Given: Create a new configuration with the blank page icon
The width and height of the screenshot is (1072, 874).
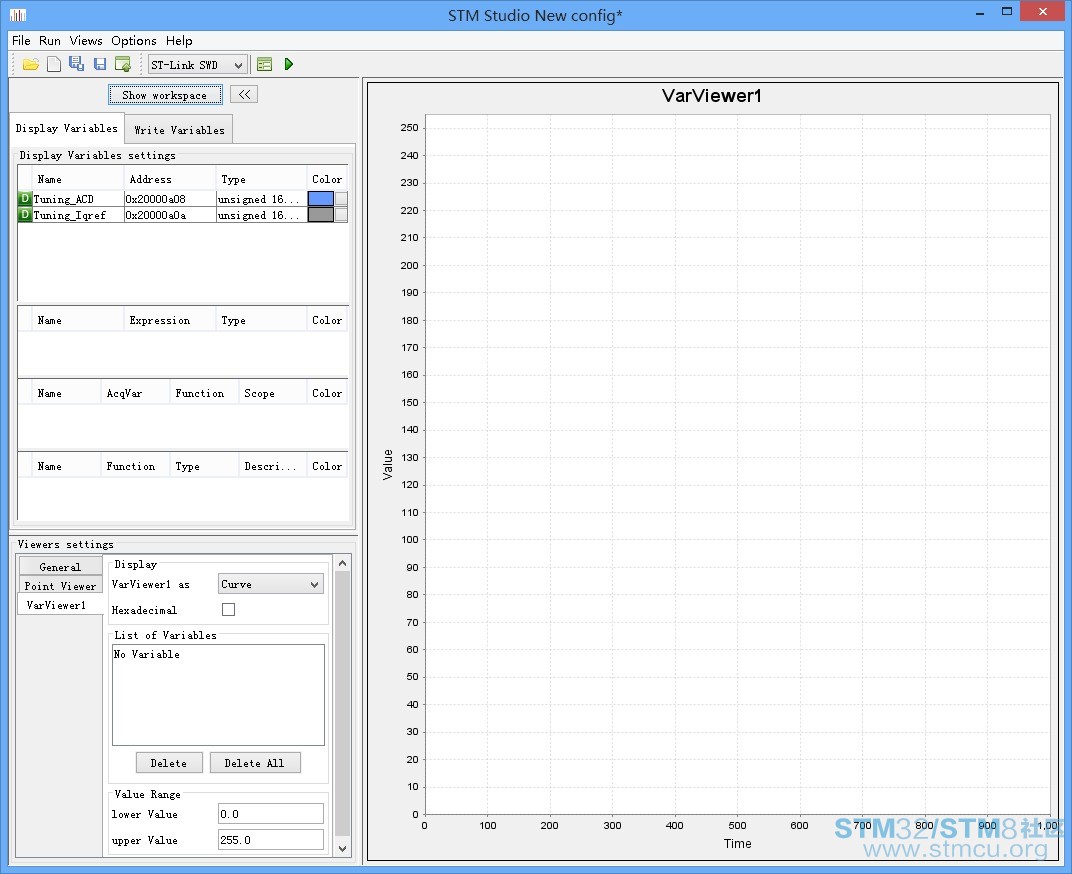Looking at the screenshot, I should (x=54, y=64).
